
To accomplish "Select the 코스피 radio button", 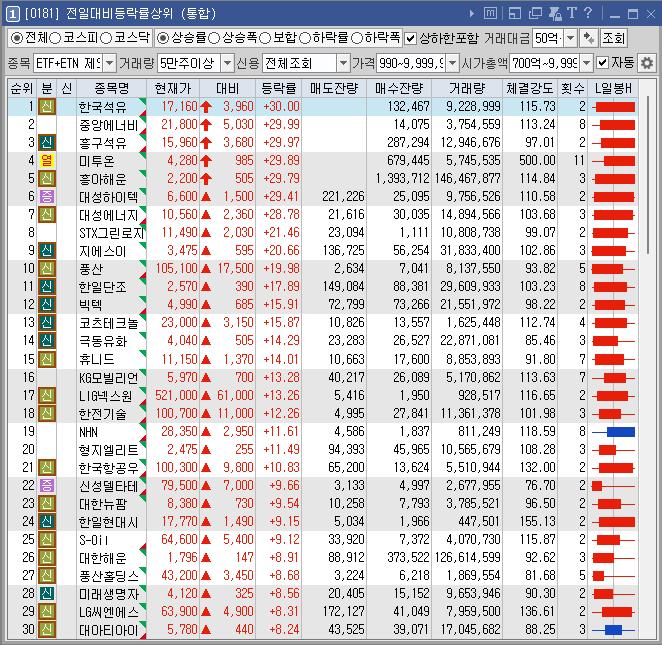I will tap(55, 38).
